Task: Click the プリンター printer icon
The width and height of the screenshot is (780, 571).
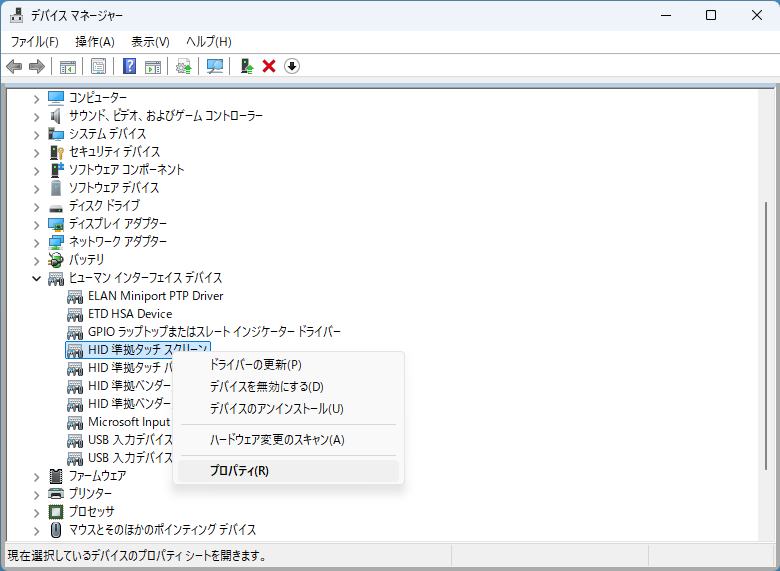Action: [56, 494]
